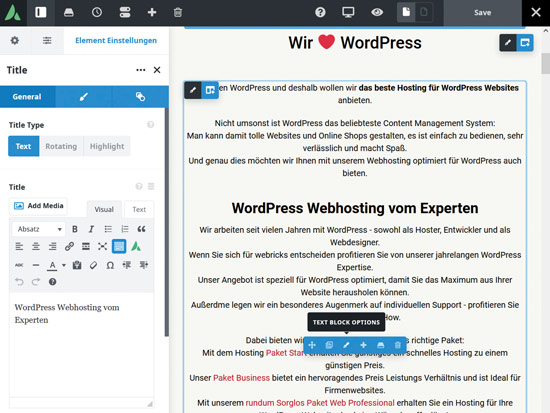Click the Title field help icon
This screenshot has height=413, width=550.
click(x=139, y=186)
